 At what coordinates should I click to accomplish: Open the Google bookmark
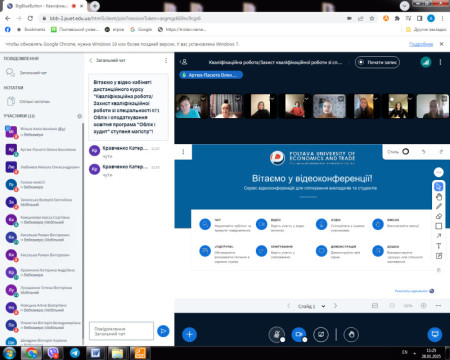pos(141,30)
